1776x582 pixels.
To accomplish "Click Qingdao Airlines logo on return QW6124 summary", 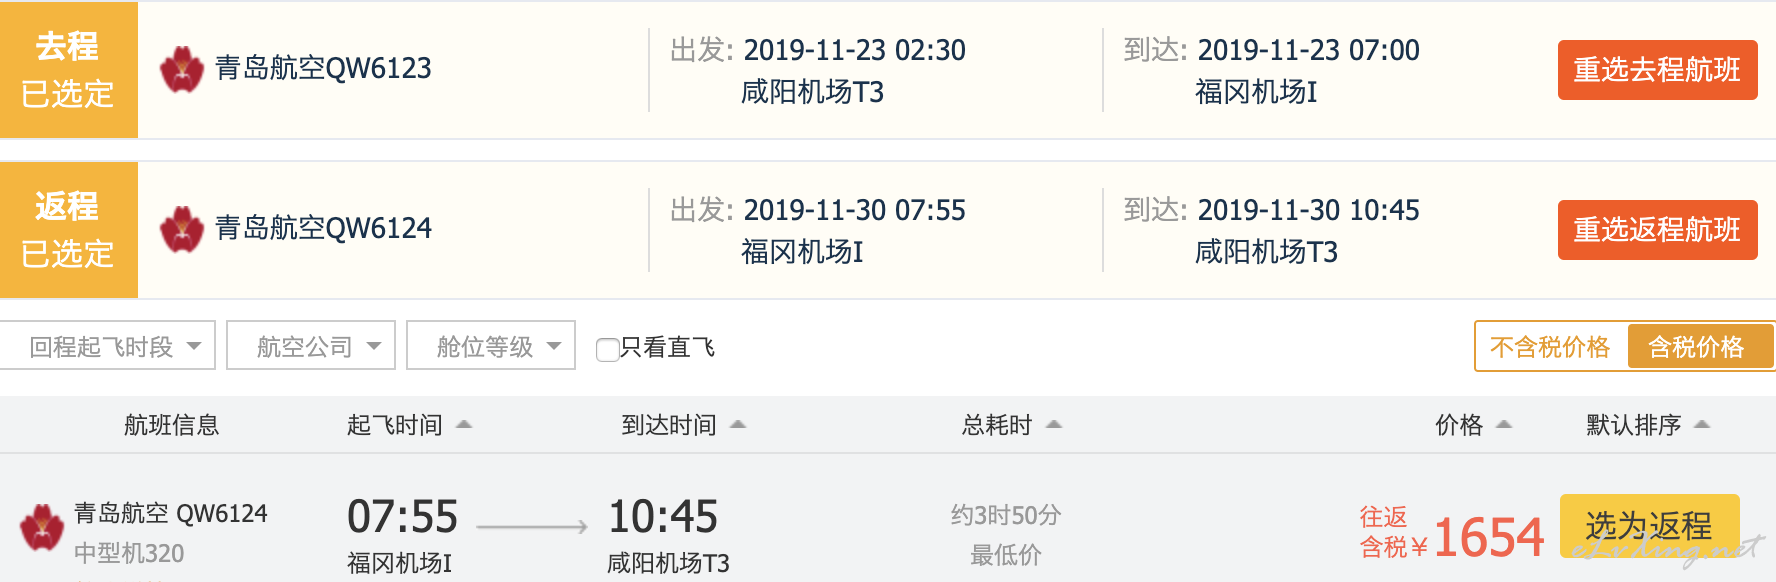I will click(182, 229).
